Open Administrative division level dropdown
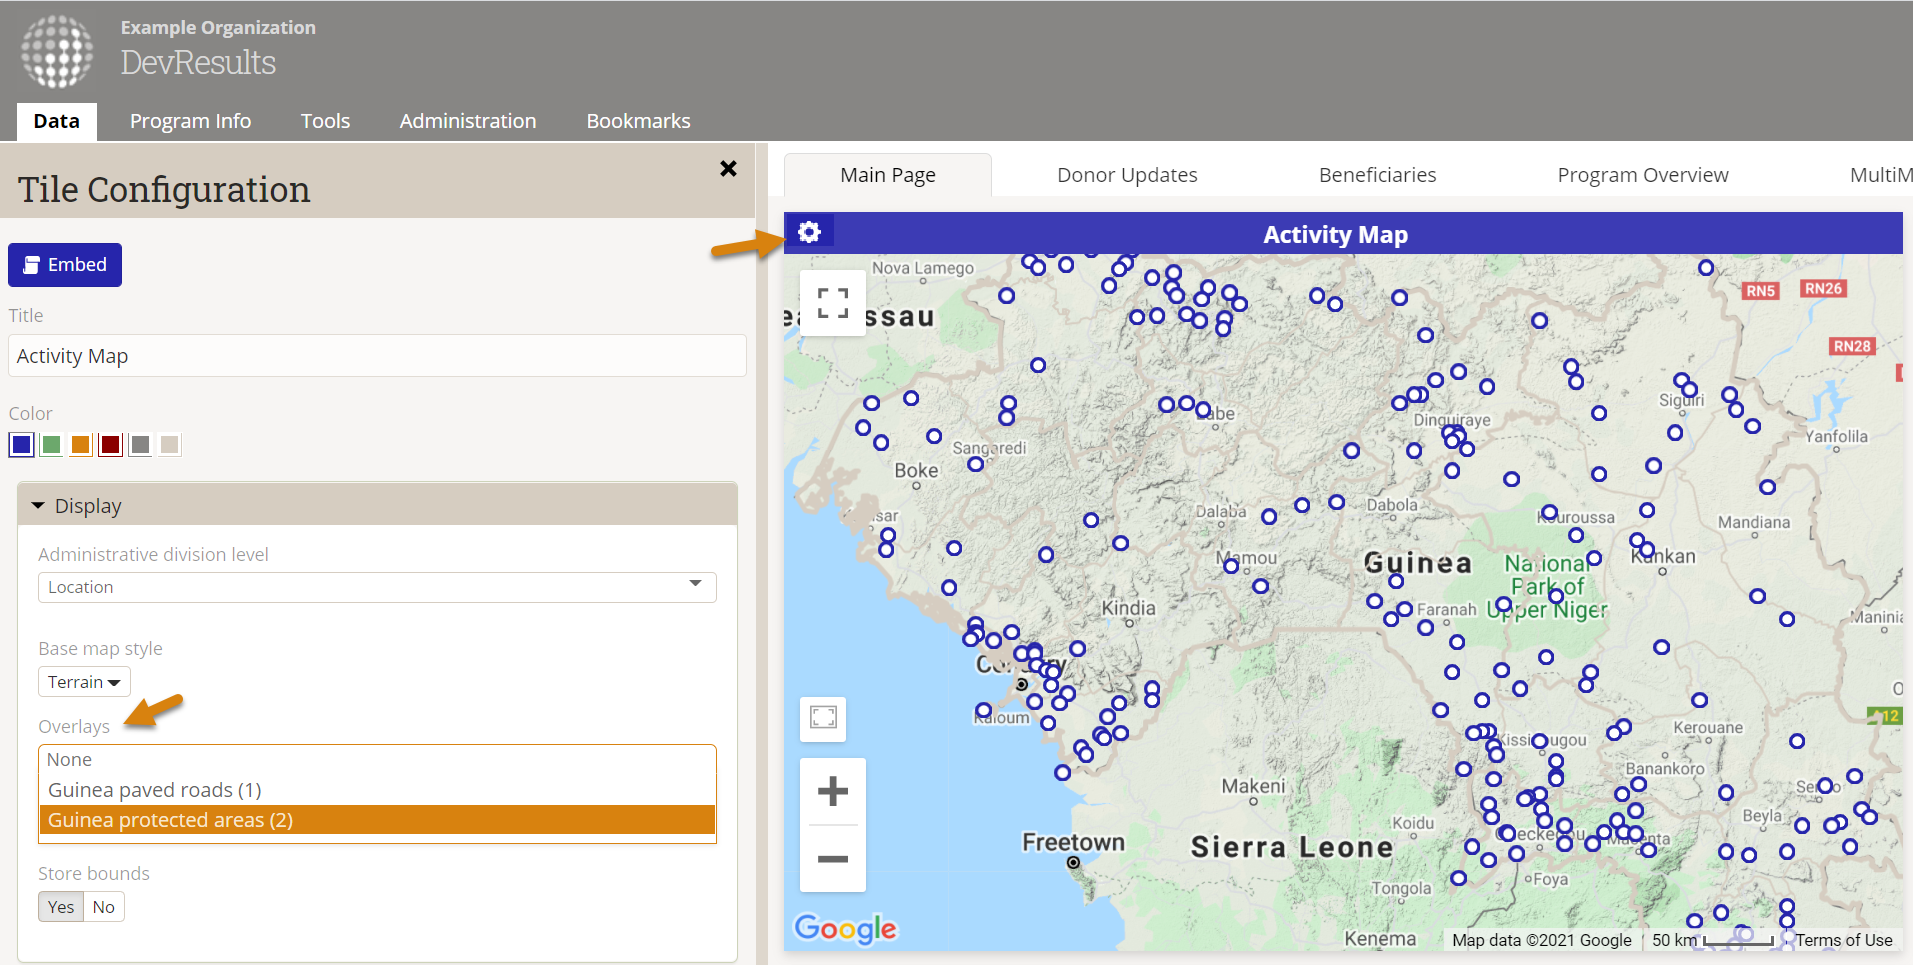Screen dimensions: 1913x965 tap(376, 587)
